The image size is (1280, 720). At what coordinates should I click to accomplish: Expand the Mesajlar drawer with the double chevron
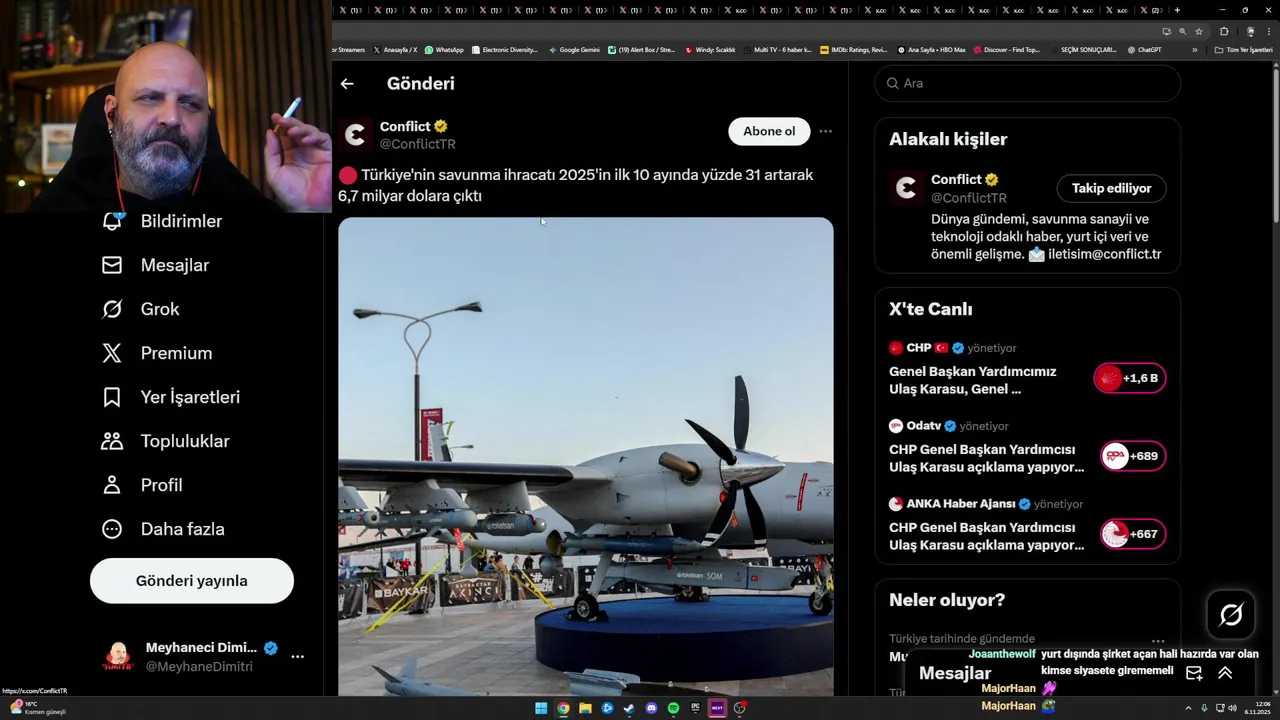click(1225, 673)
